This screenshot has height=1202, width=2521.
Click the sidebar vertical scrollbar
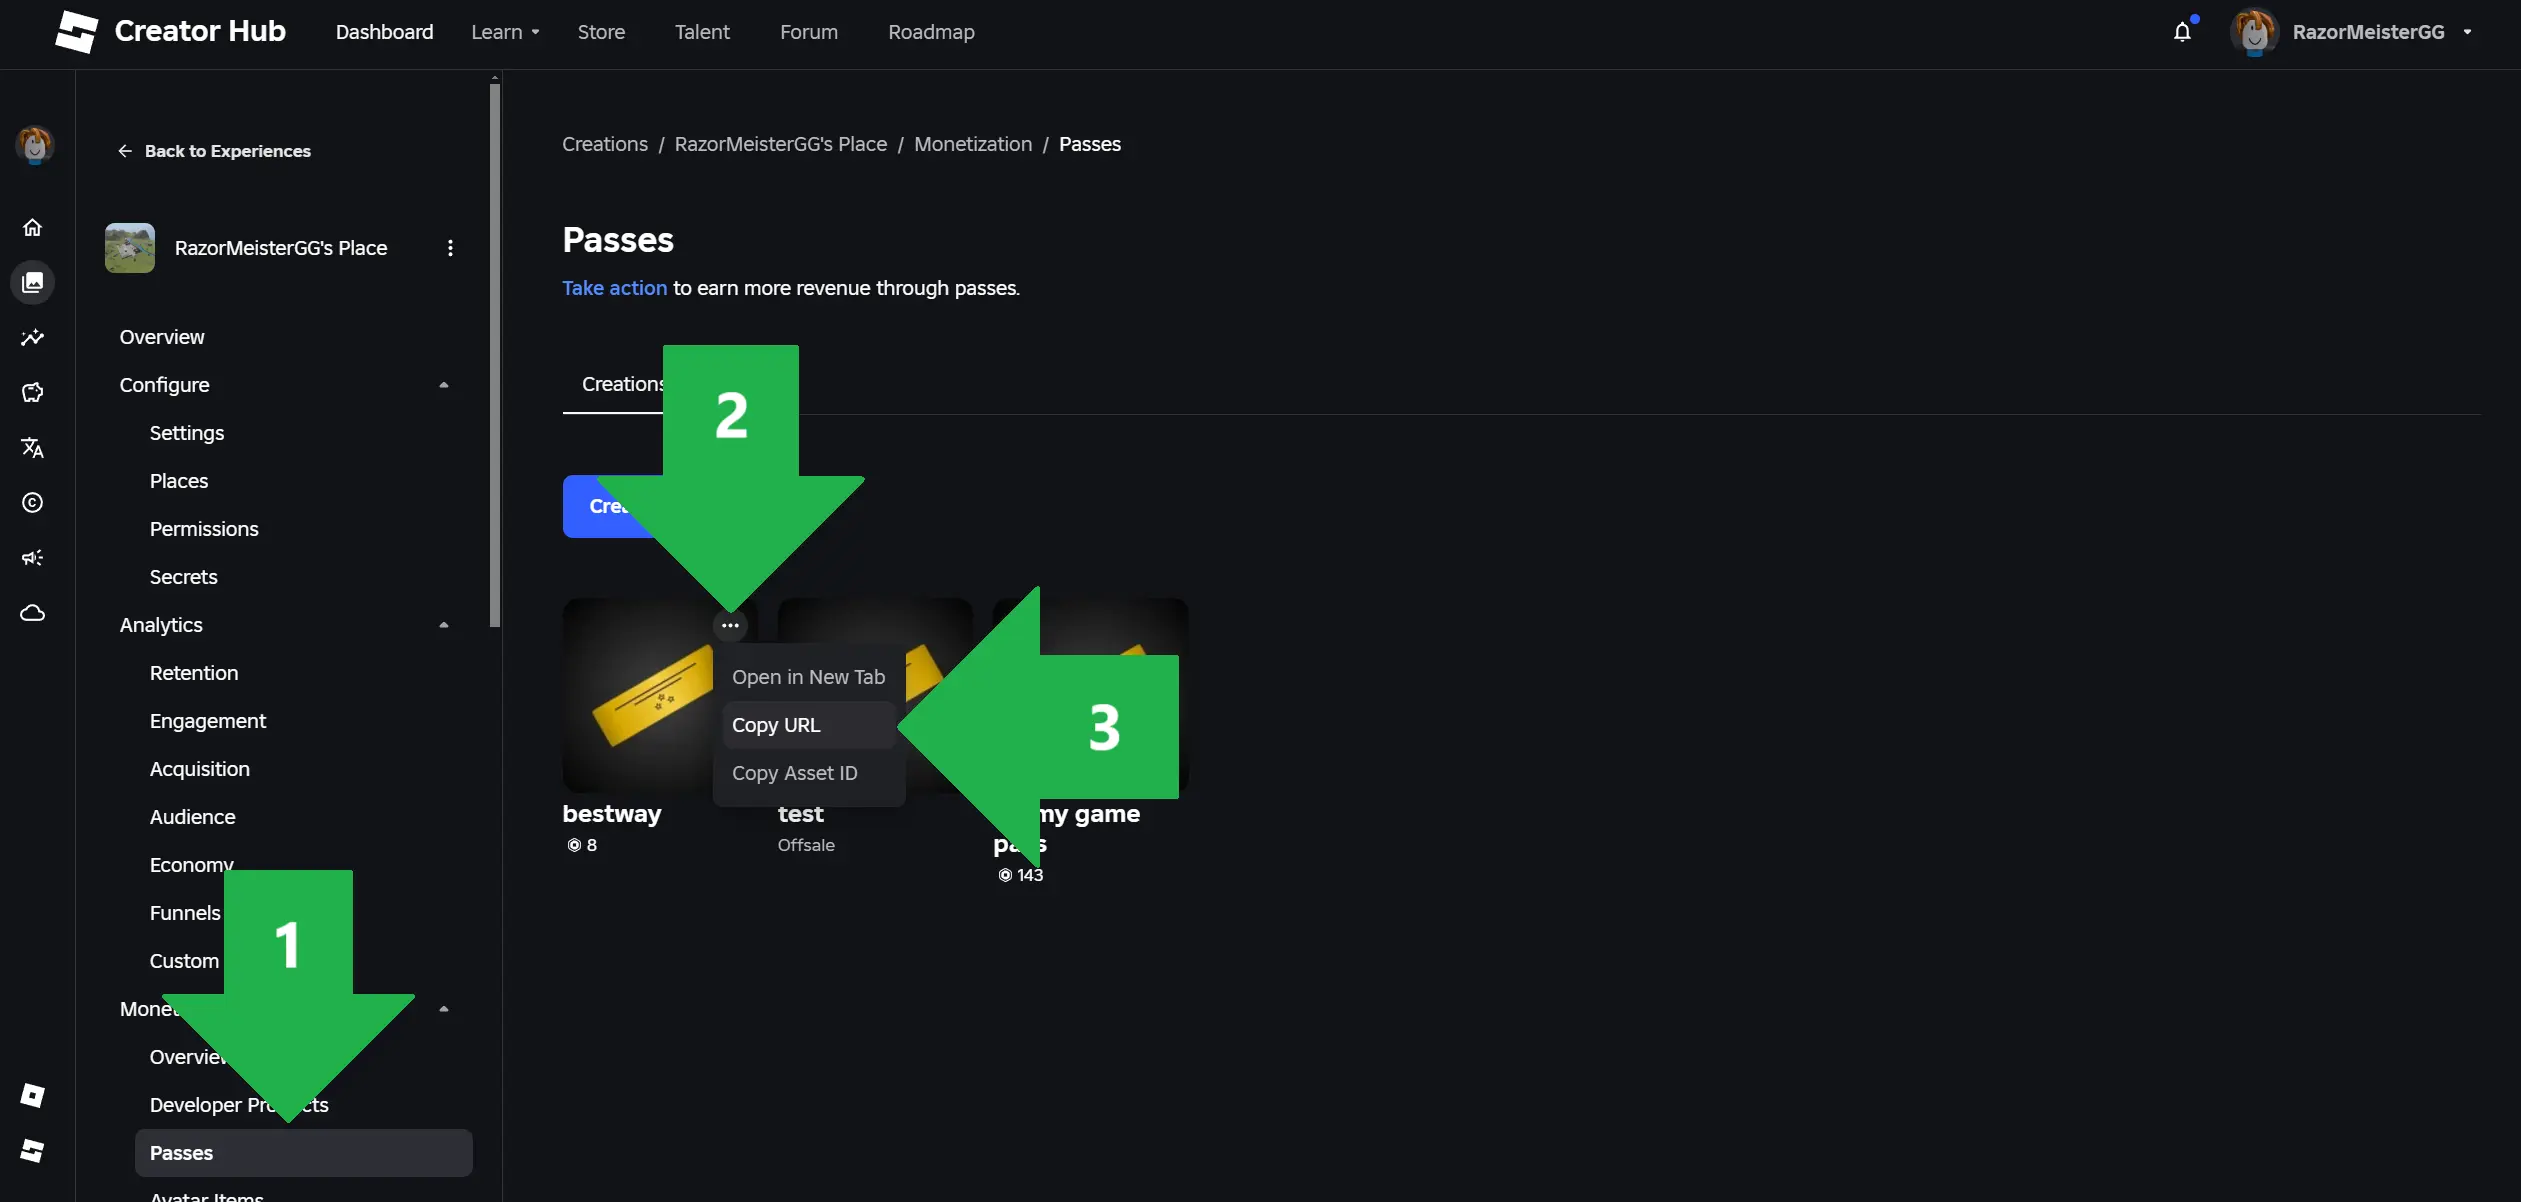tap(495, 355)
